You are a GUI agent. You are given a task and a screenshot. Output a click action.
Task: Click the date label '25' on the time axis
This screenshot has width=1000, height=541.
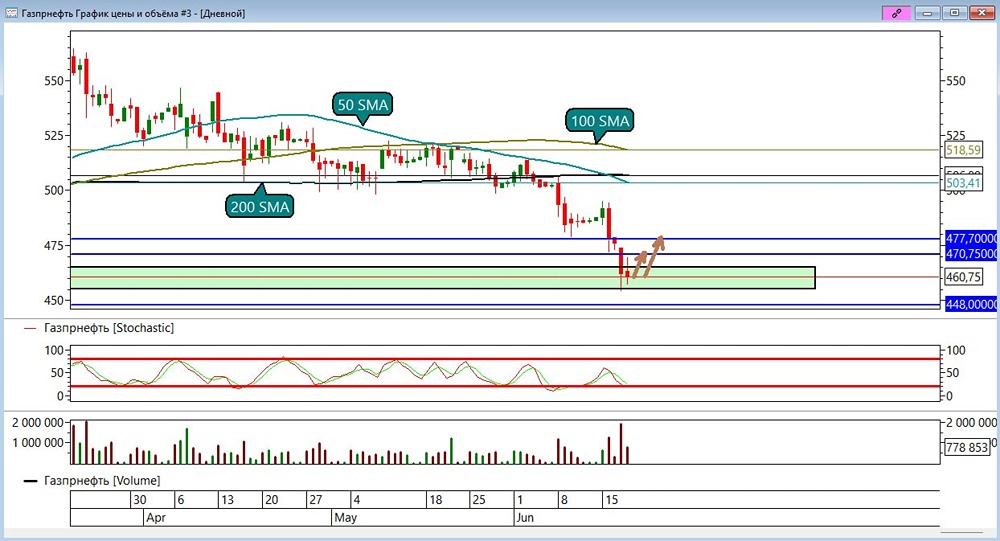tap(478, 500)
